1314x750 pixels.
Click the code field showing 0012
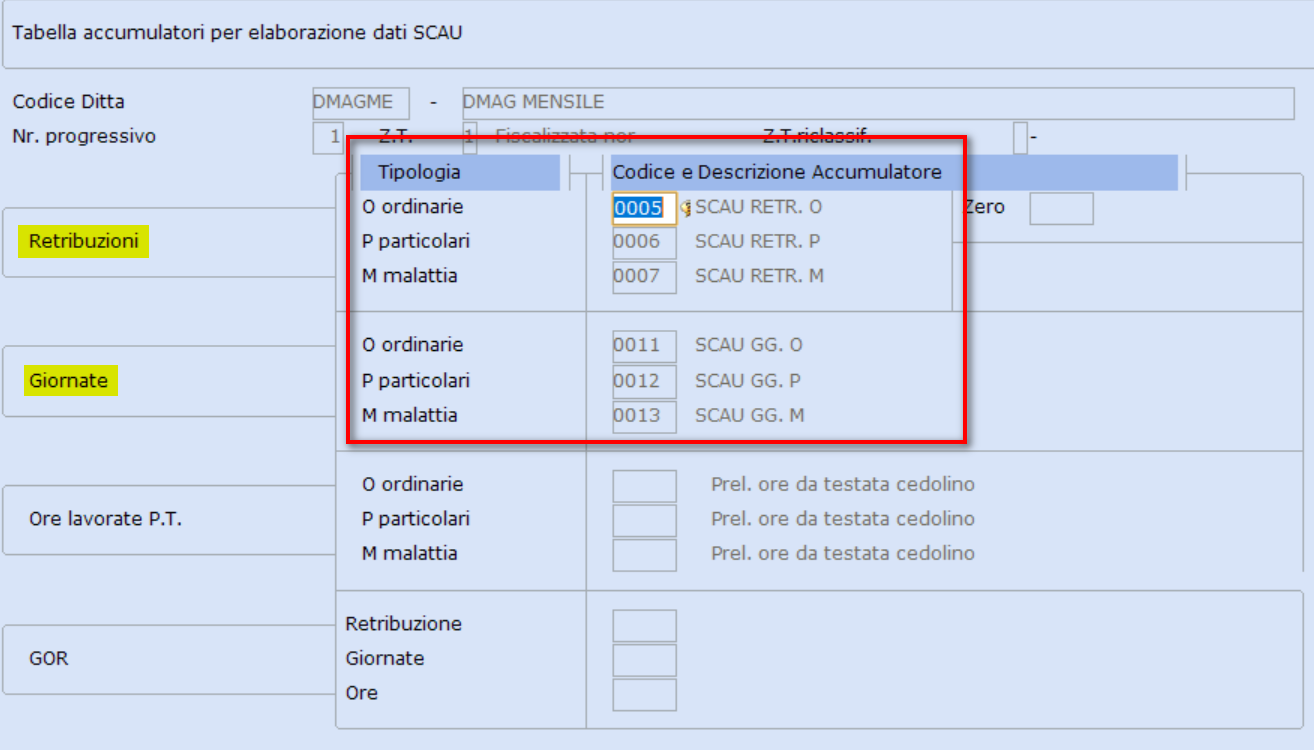click(645, 381)
